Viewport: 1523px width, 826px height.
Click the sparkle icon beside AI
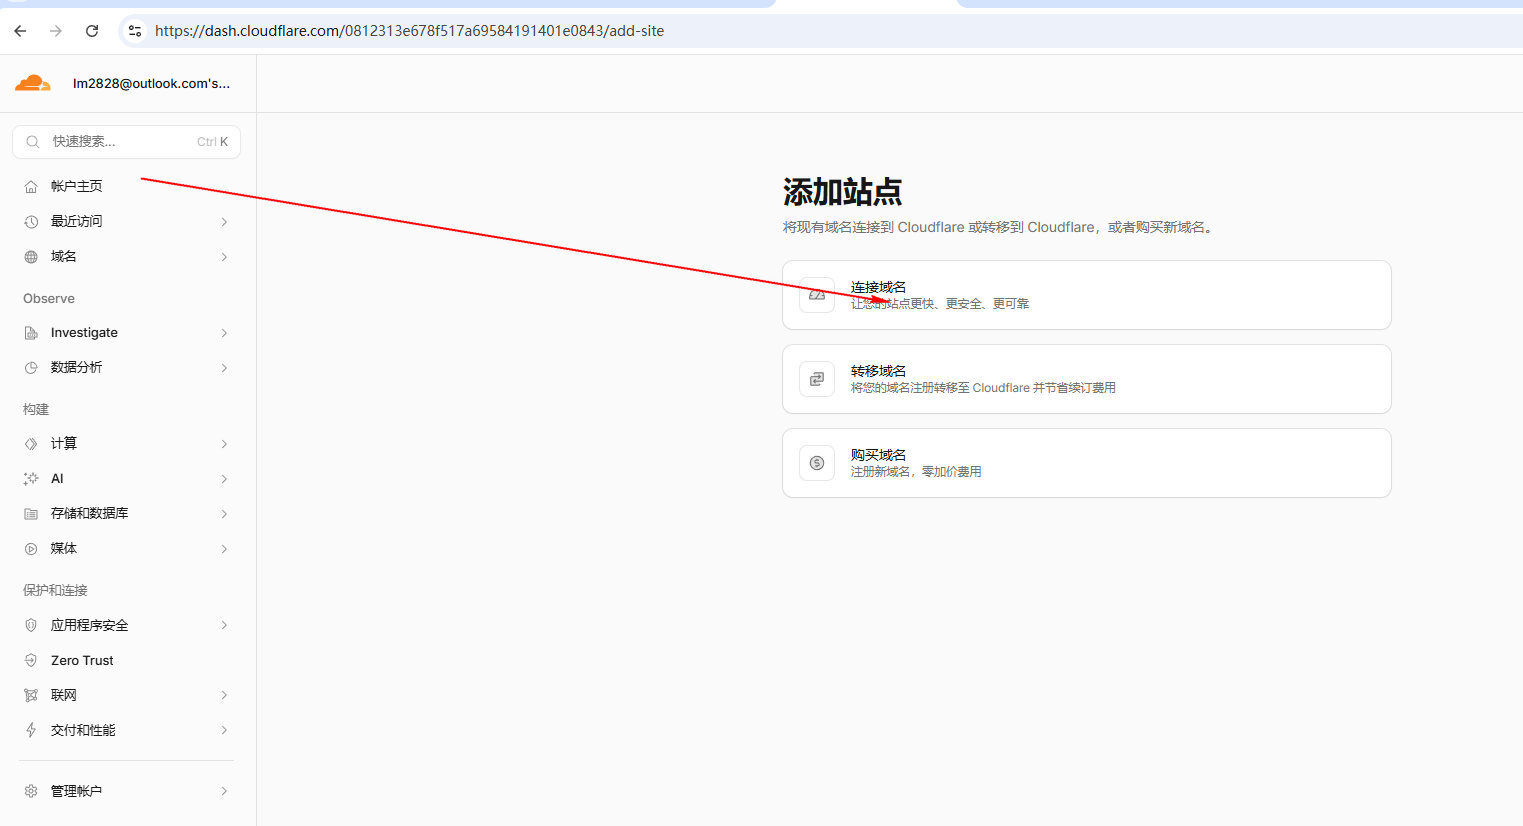(x=31, y=479)
